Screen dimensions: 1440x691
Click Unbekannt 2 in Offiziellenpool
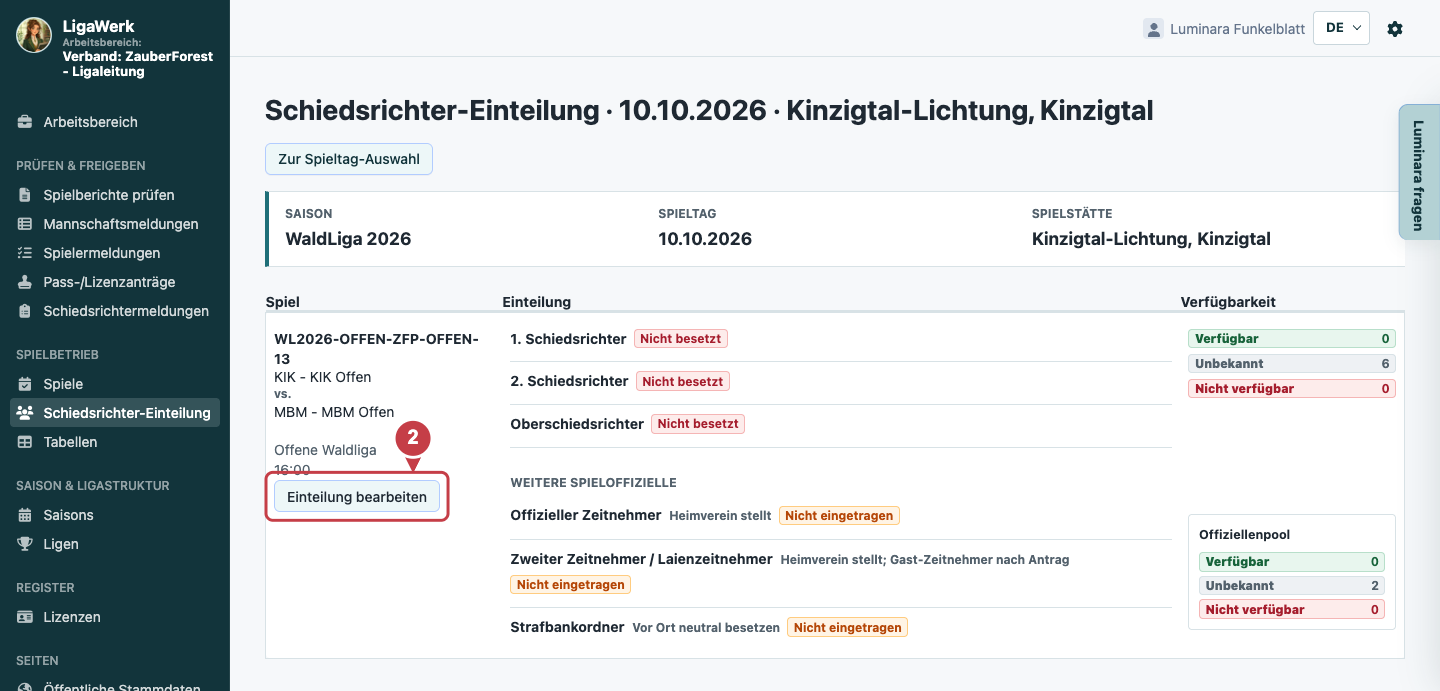[x=1292, y=586]
